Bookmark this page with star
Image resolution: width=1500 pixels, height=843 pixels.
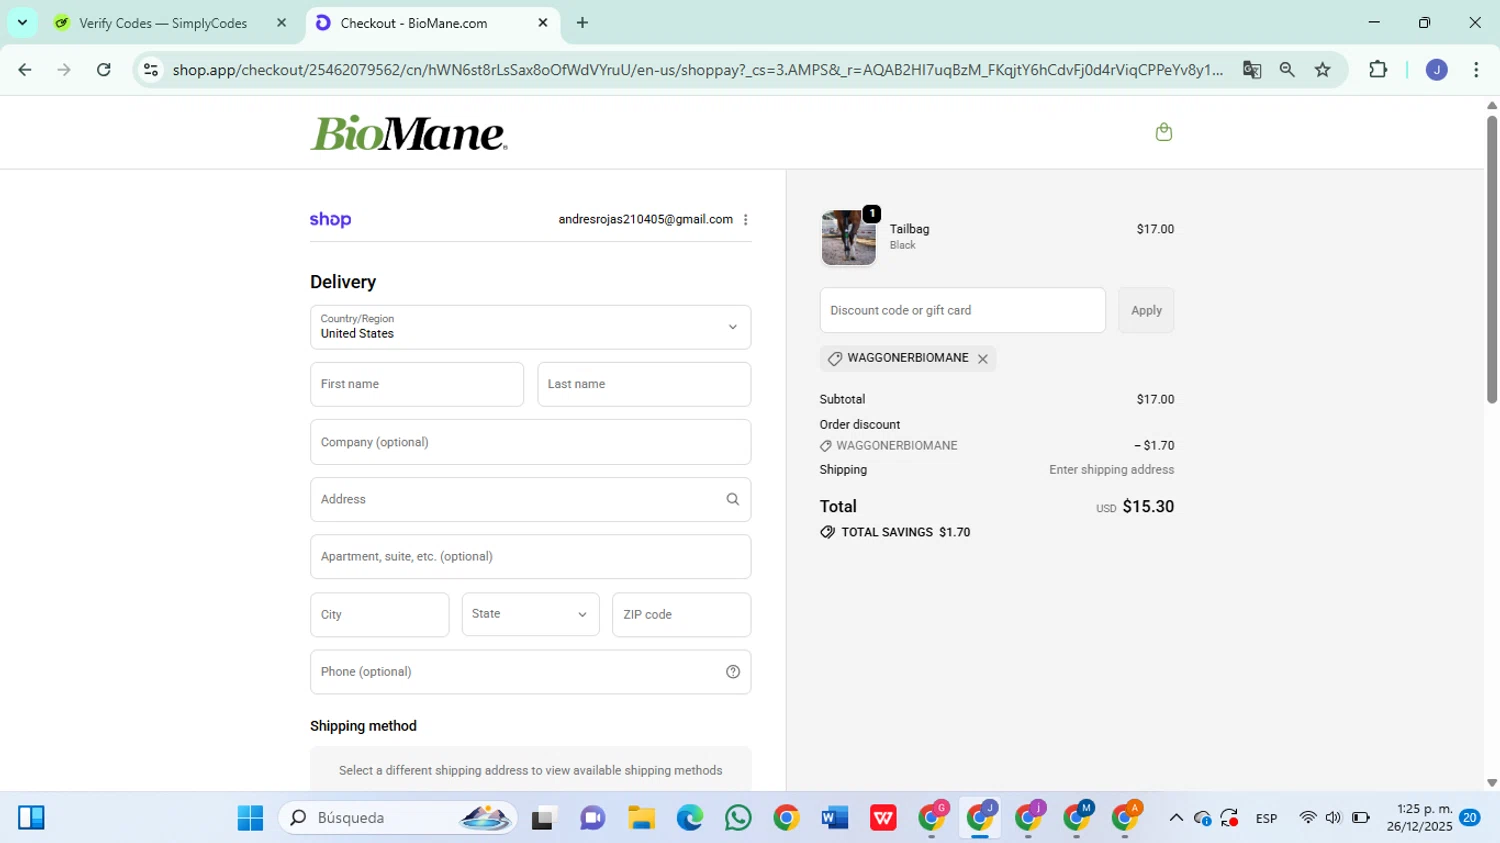pos(1323,70)
